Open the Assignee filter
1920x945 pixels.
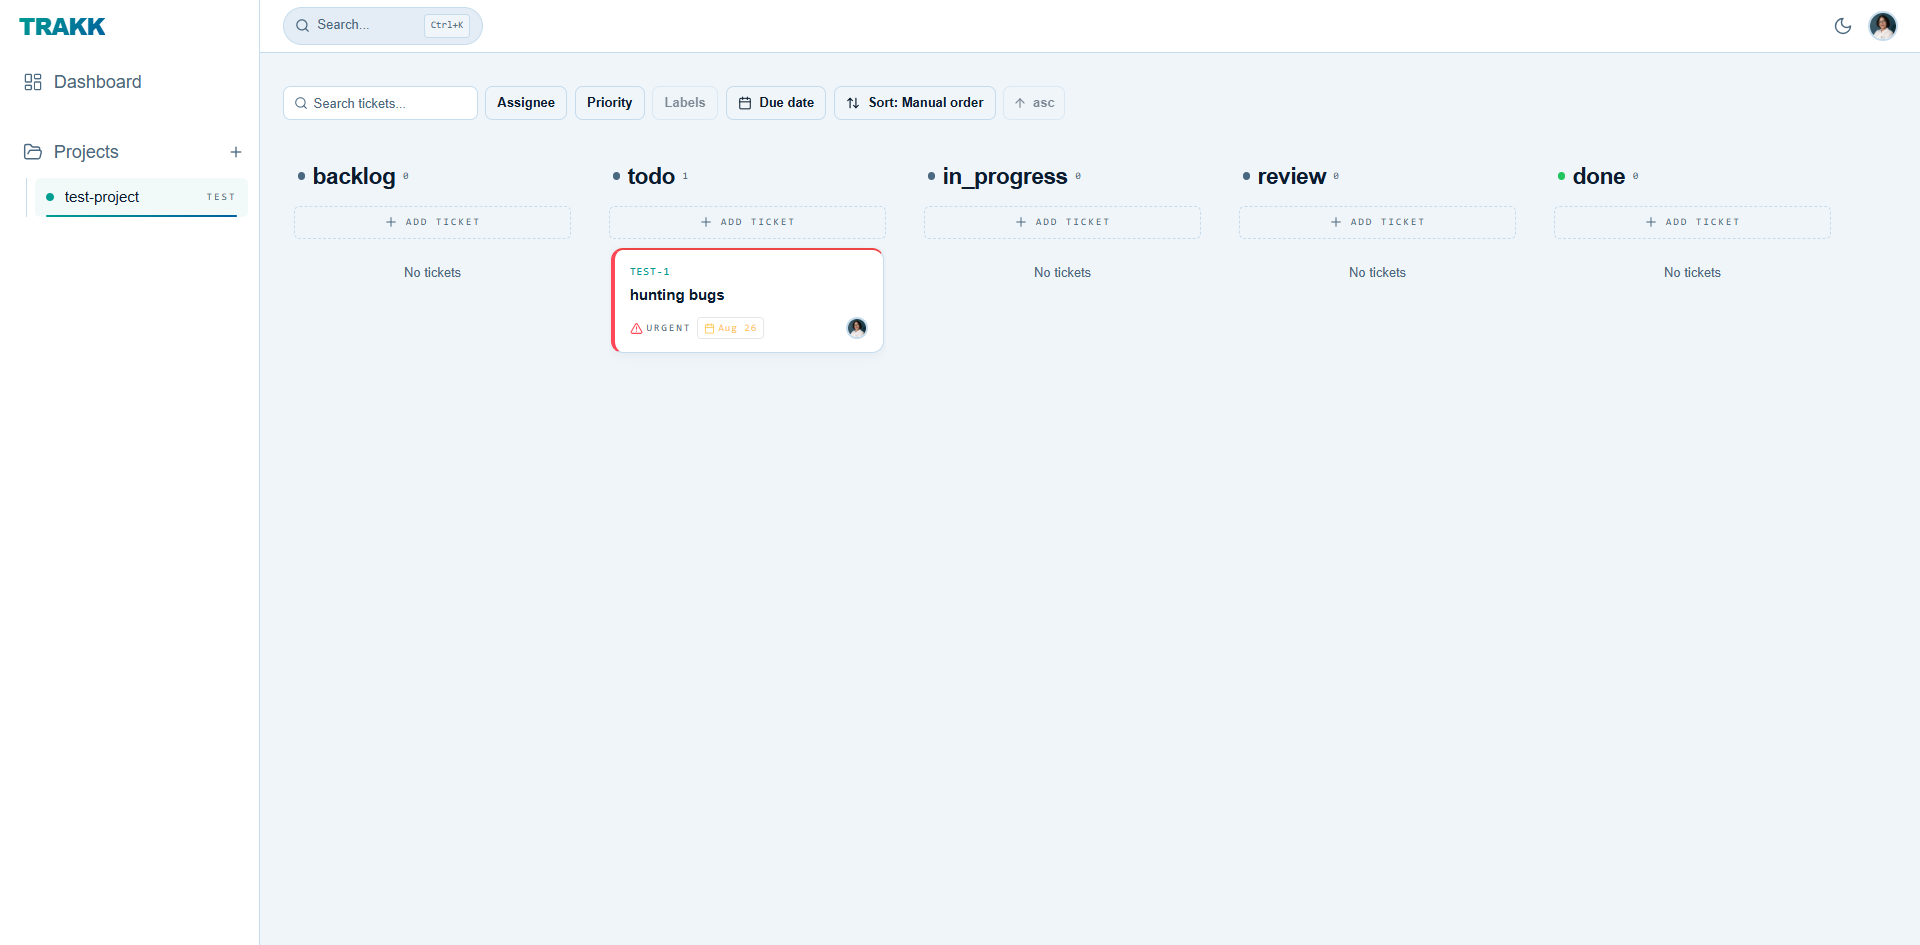point(526,103)
